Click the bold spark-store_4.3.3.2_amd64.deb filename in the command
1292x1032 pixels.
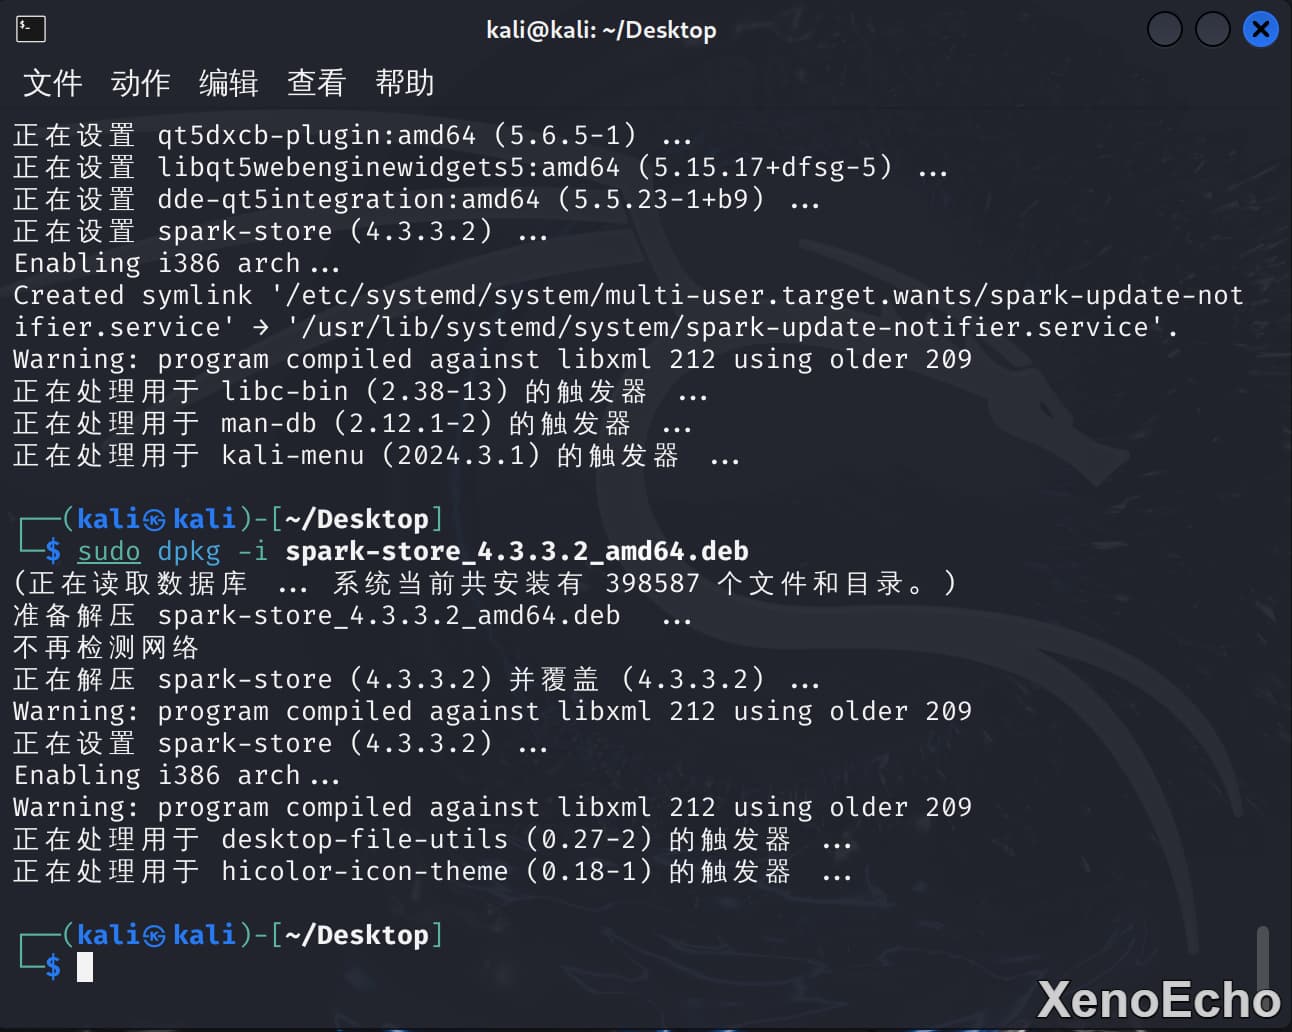516,551
